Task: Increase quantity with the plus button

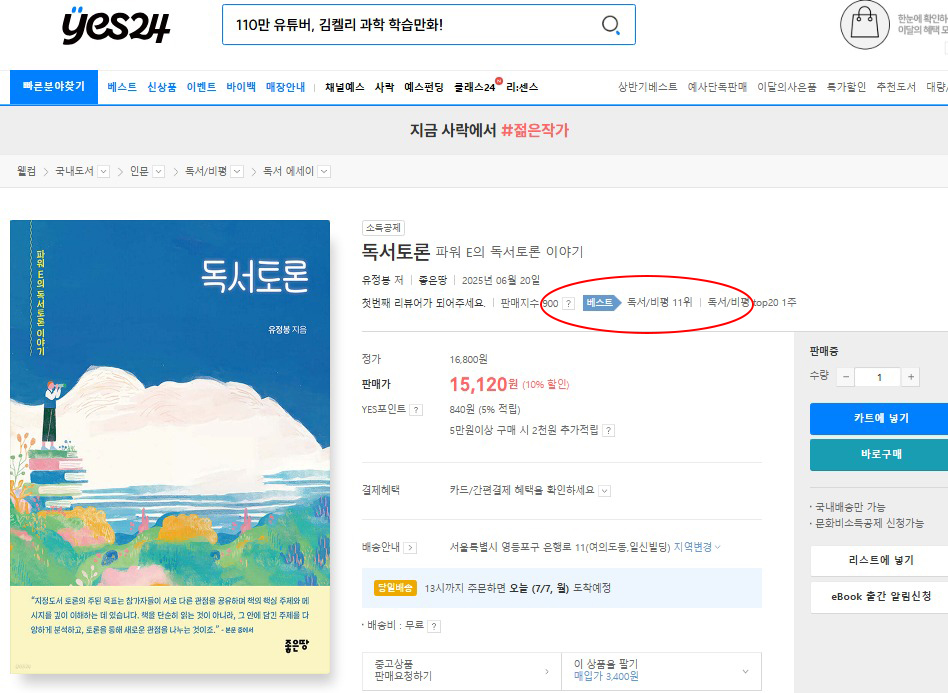Action: pyautogui.click(x=911, y=377)
